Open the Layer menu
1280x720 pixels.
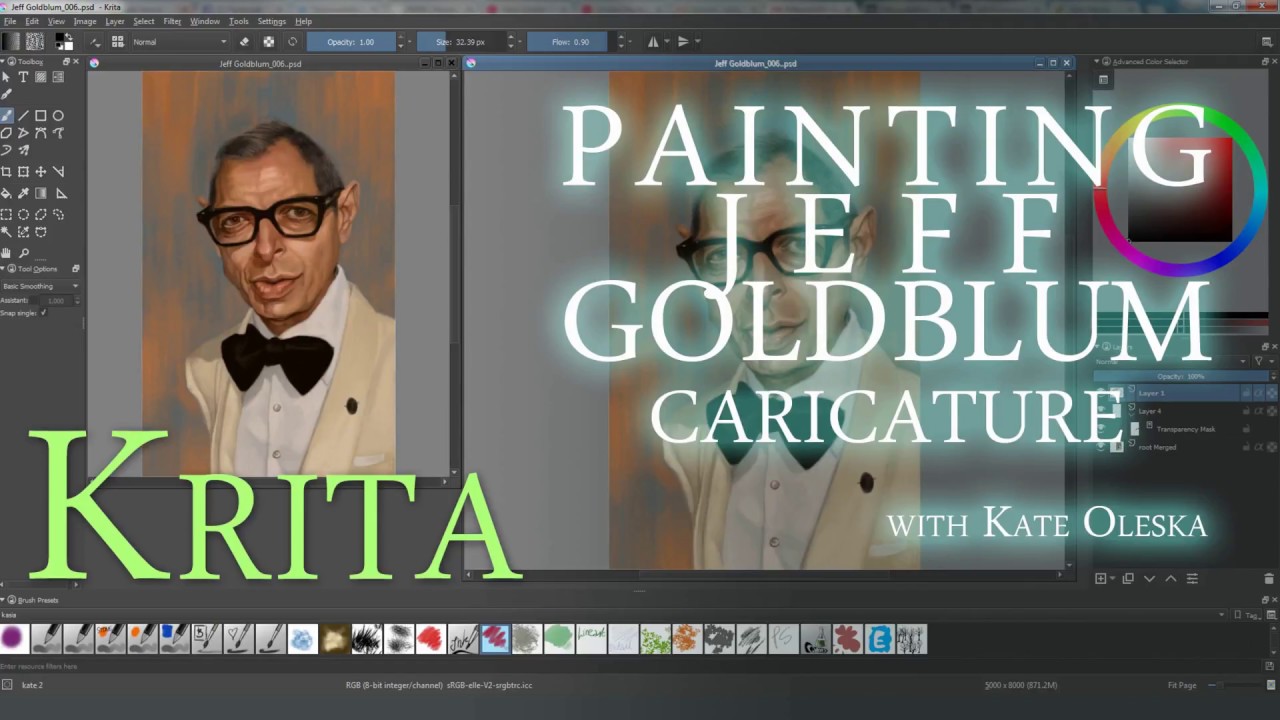point(113,20)
